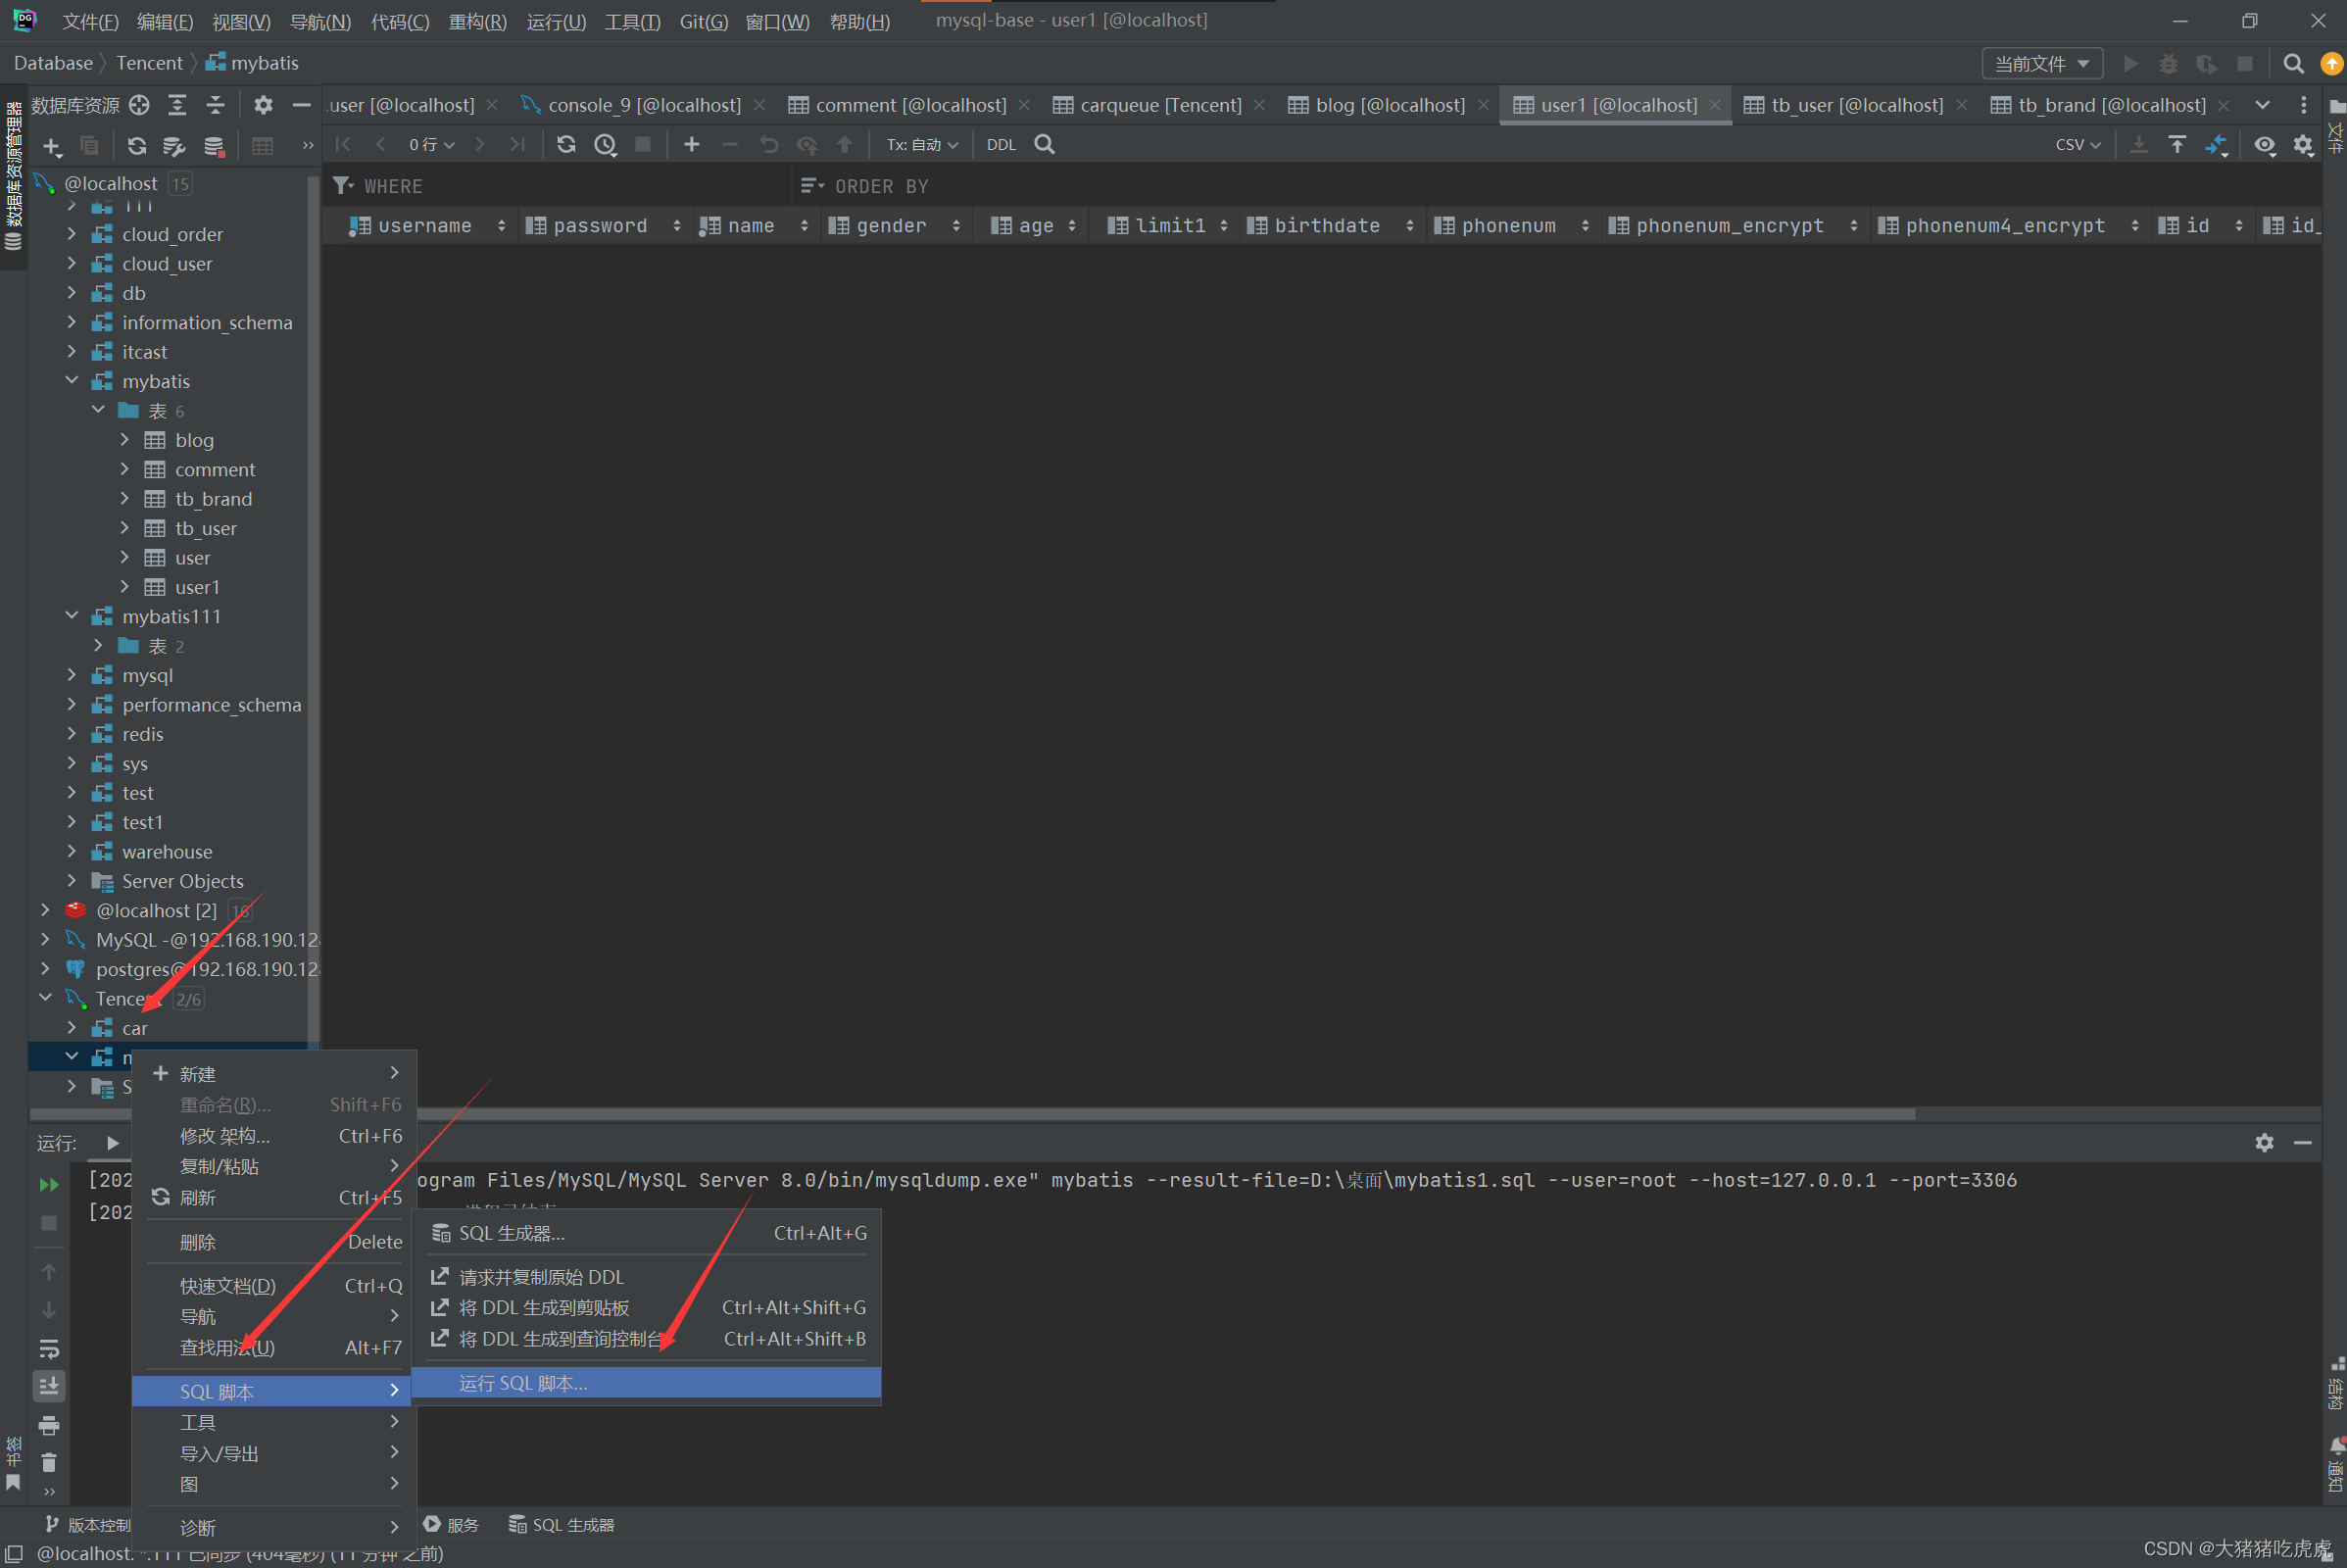Open the 工具(T) menu in menu bar

(x=632, y=21)
